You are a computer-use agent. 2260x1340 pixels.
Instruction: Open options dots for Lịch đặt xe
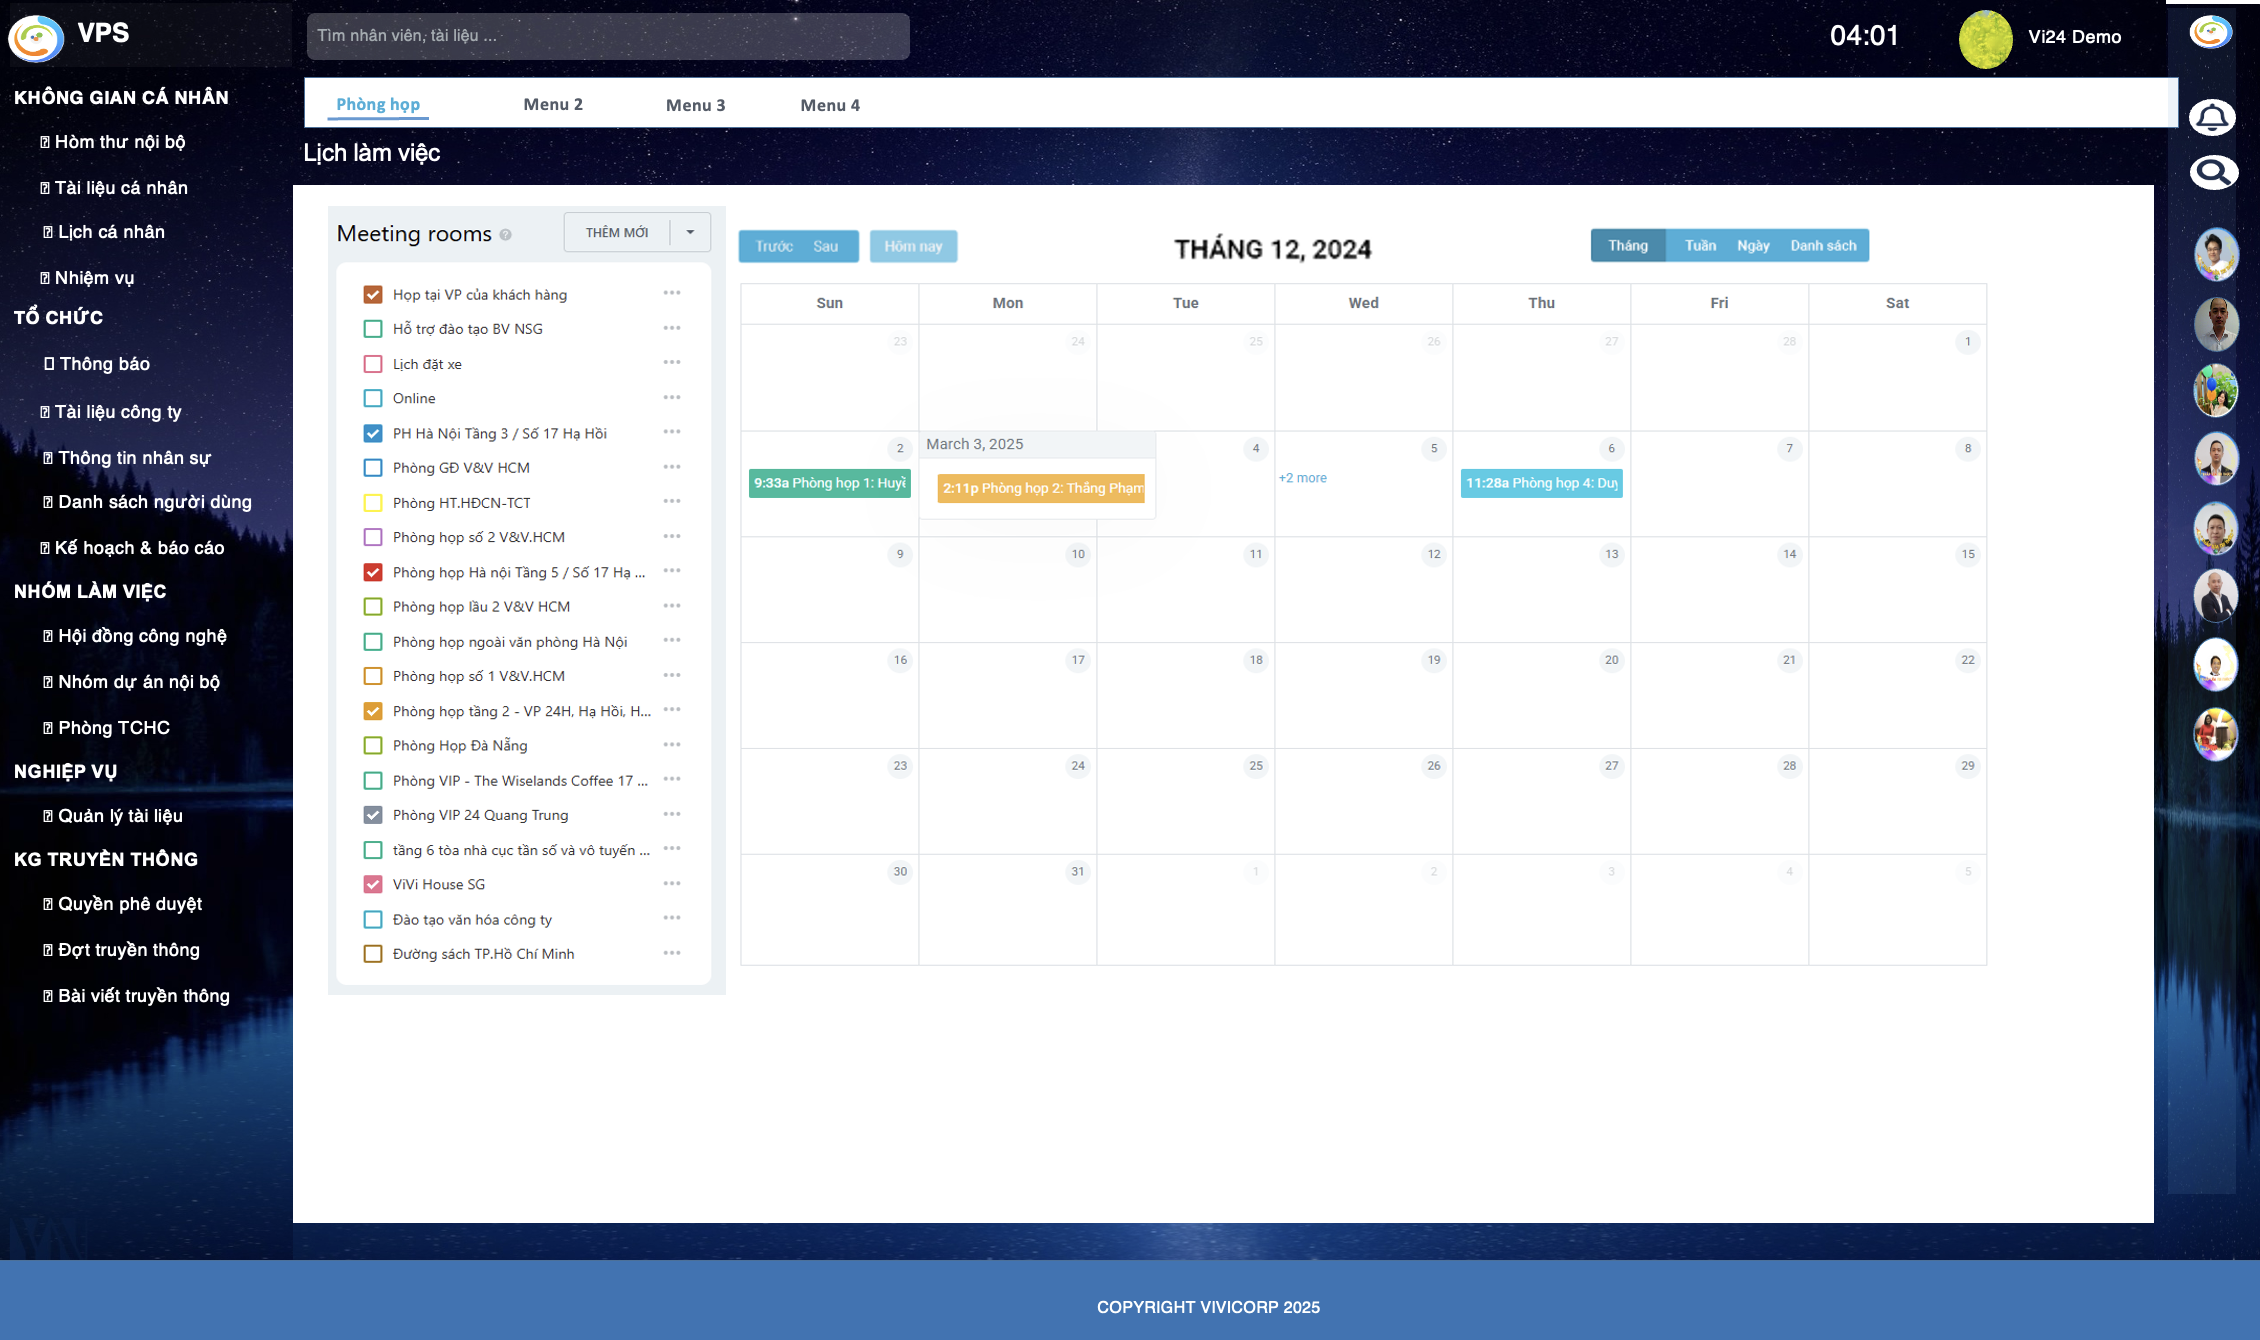tap(672, 362)
